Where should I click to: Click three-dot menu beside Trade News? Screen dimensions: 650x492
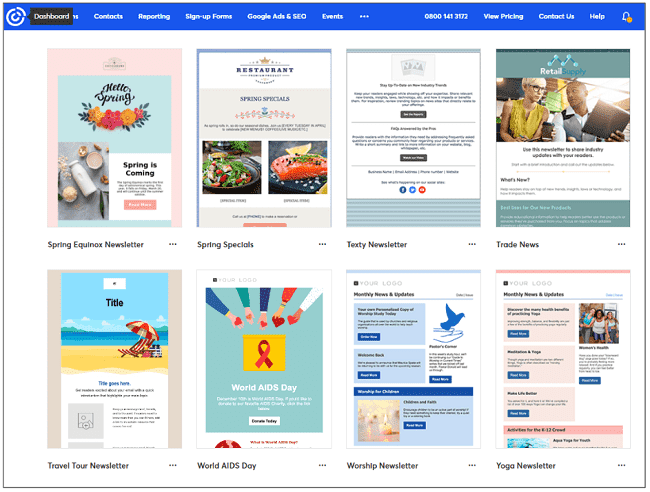621,244
